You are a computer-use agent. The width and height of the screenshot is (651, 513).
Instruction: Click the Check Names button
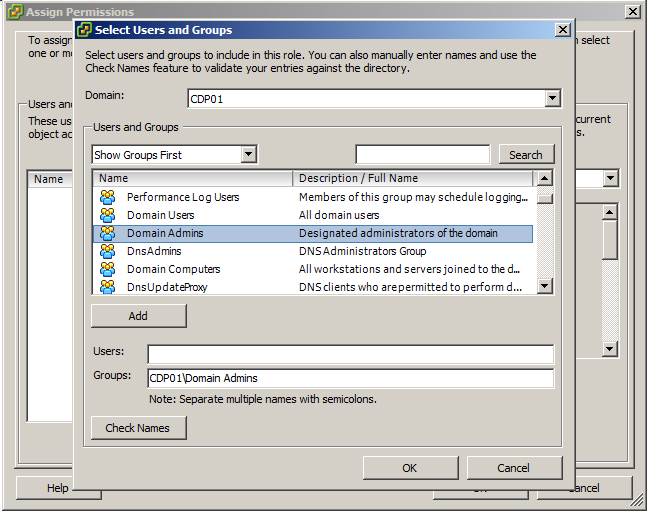tap(138, 428)
